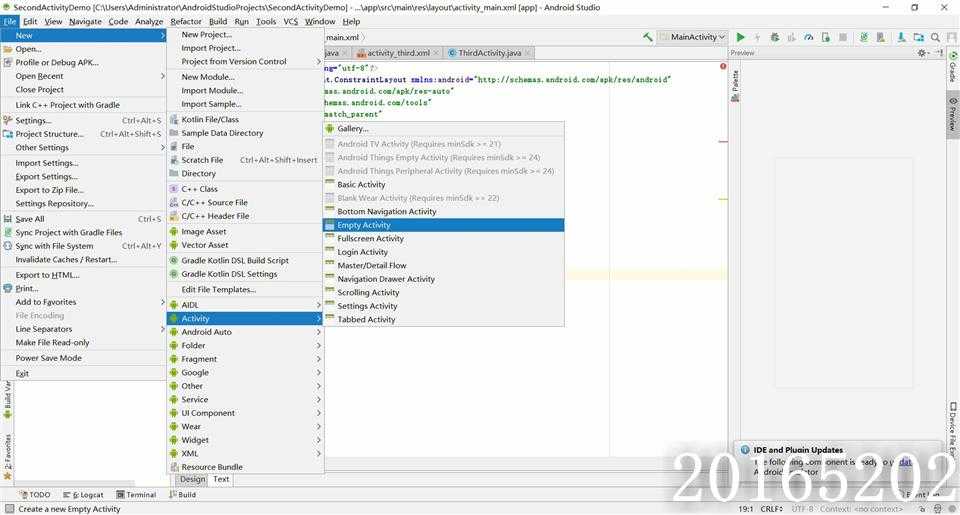960x515 pixels.
Task: Click Edit File Templates
Action: pyautogui.click(x=245, y=290)
